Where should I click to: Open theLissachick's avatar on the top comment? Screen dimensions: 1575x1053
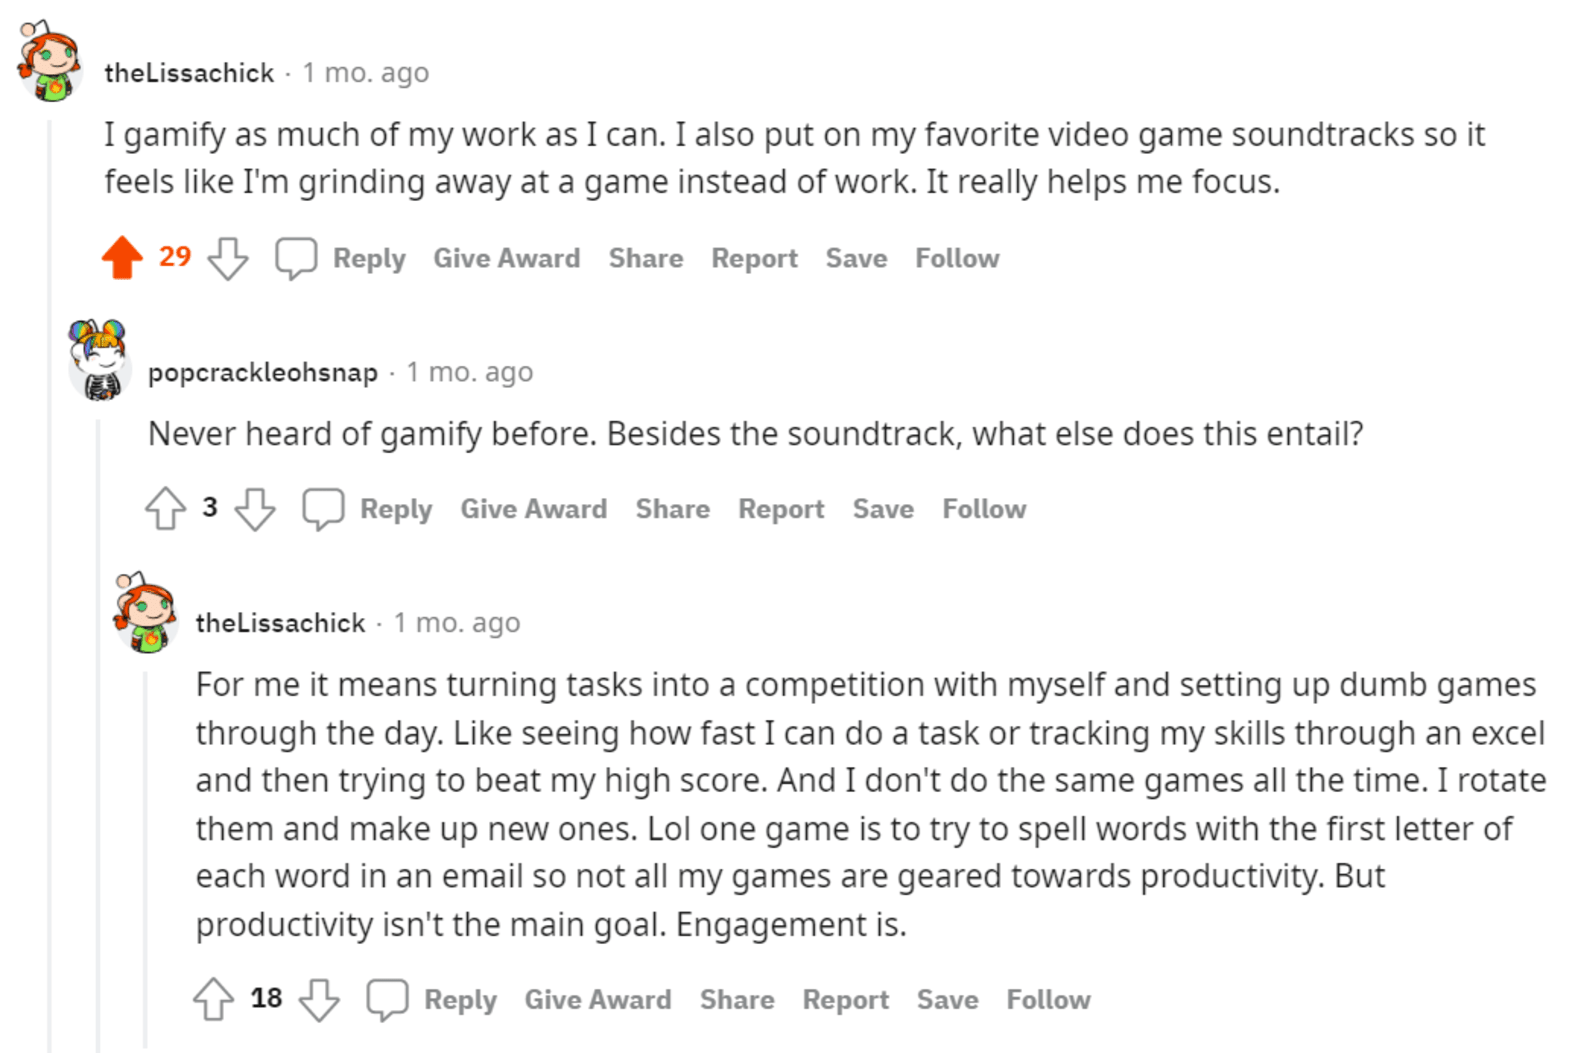click(49, 62)
